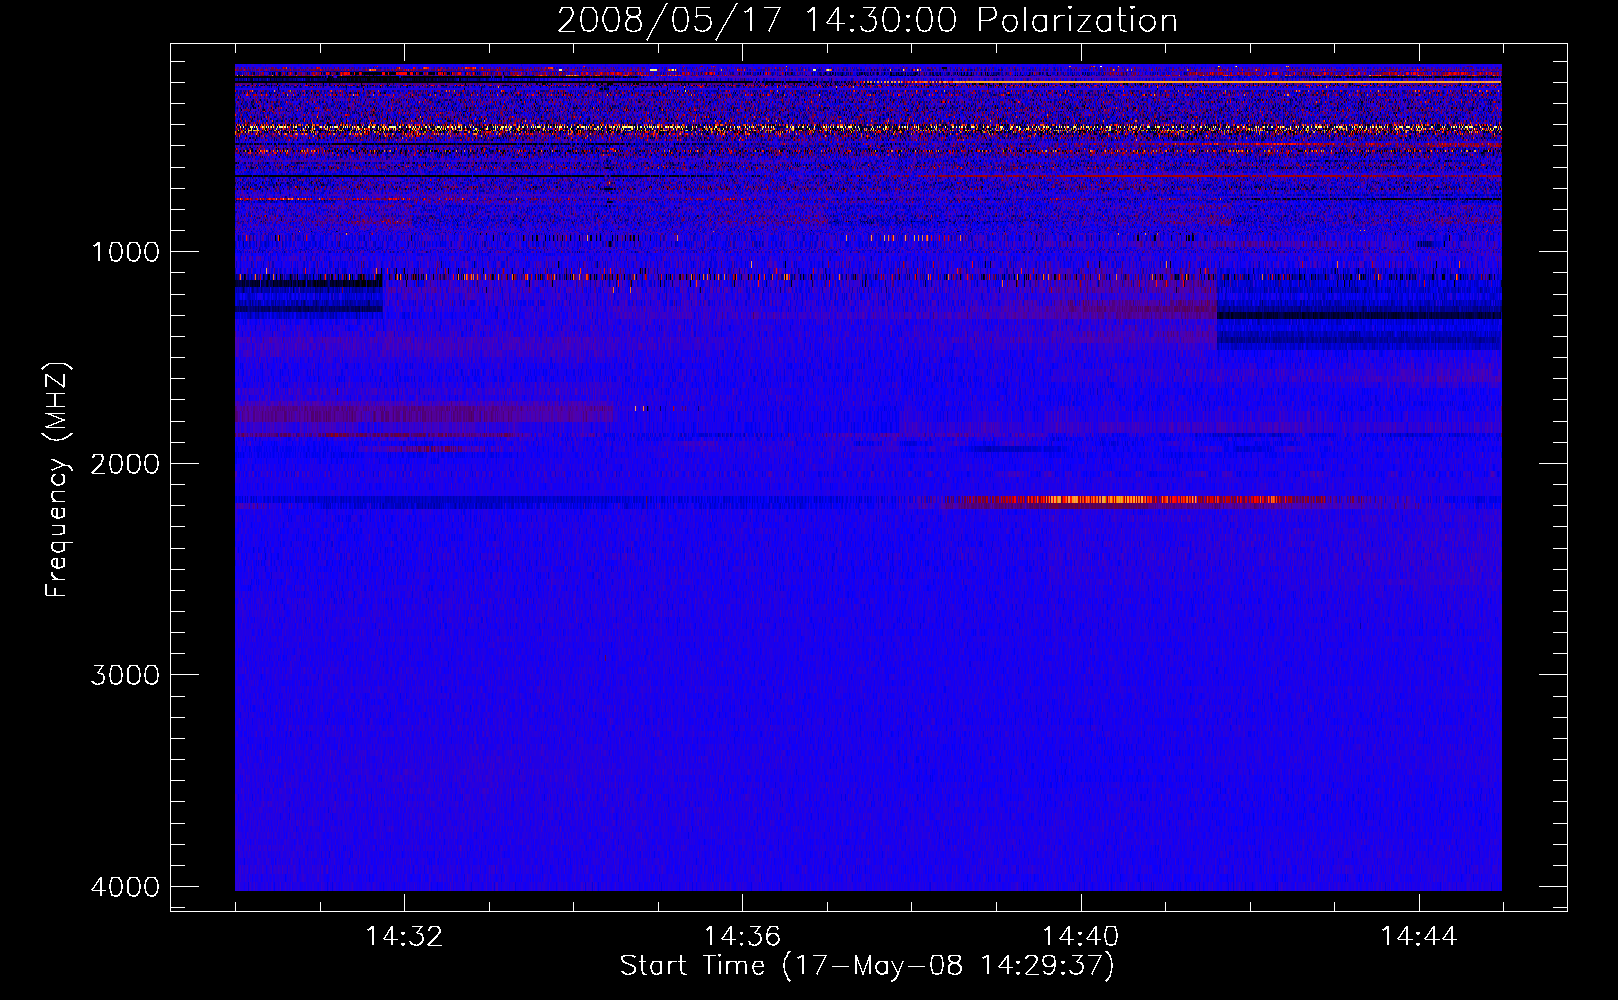The width and height of the screenshot is (1618, 1000).
Task: Click the 1000 frequency tick label
Action: tap(125, 251)
